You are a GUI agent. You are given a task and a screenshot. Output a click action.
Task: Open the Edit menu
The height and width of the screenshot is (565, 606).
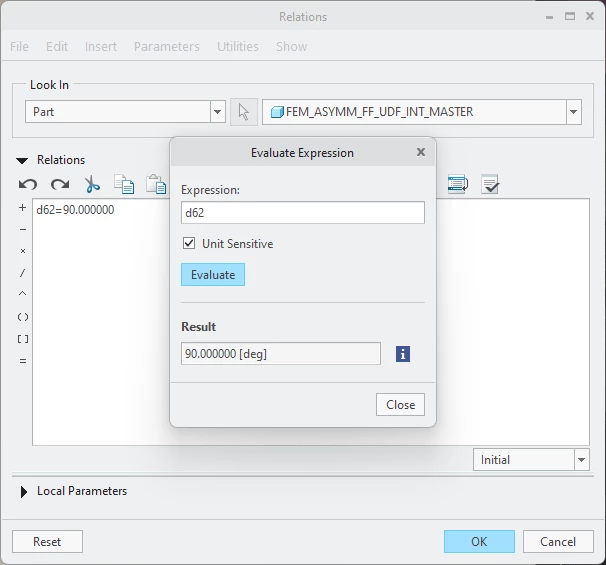point(57,46)
